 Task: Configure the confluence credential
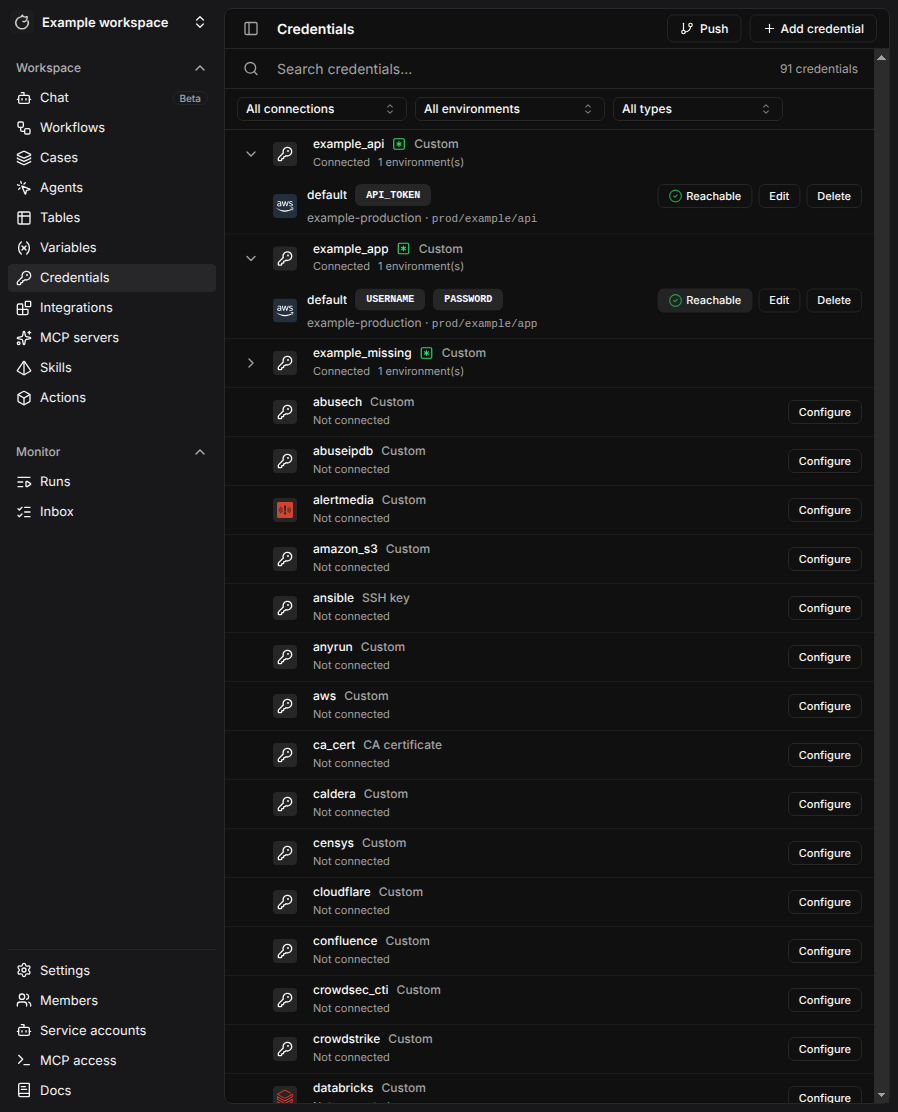click(824, 951)
